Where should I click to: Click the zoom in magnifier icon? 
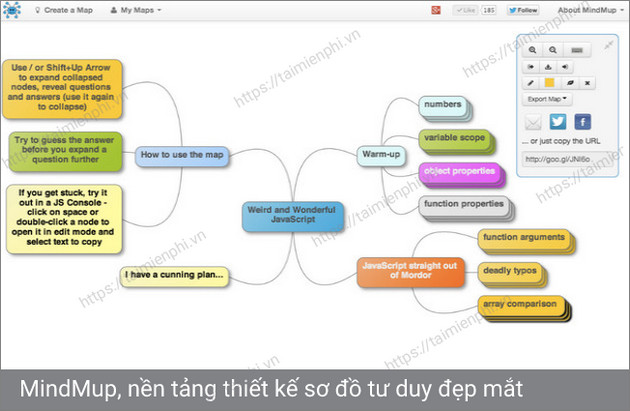532,49
